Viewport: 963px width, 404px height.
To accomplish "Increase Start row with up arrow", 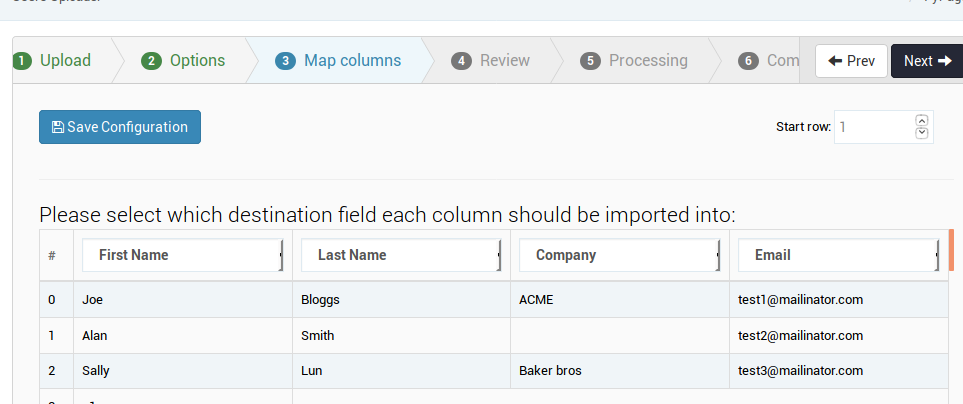I will [921, 120].
